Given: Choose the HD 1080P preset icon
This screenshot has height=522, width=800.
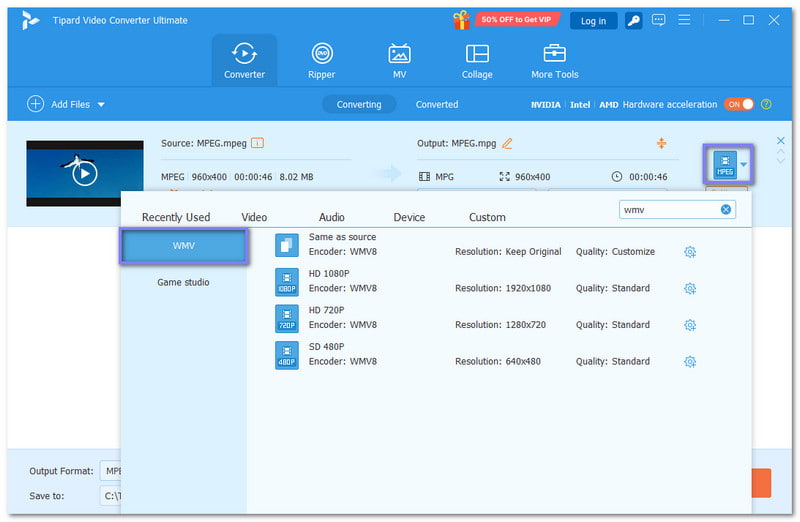Looking at the screenshot, I should pyautogui.click(x=287, y=282).
